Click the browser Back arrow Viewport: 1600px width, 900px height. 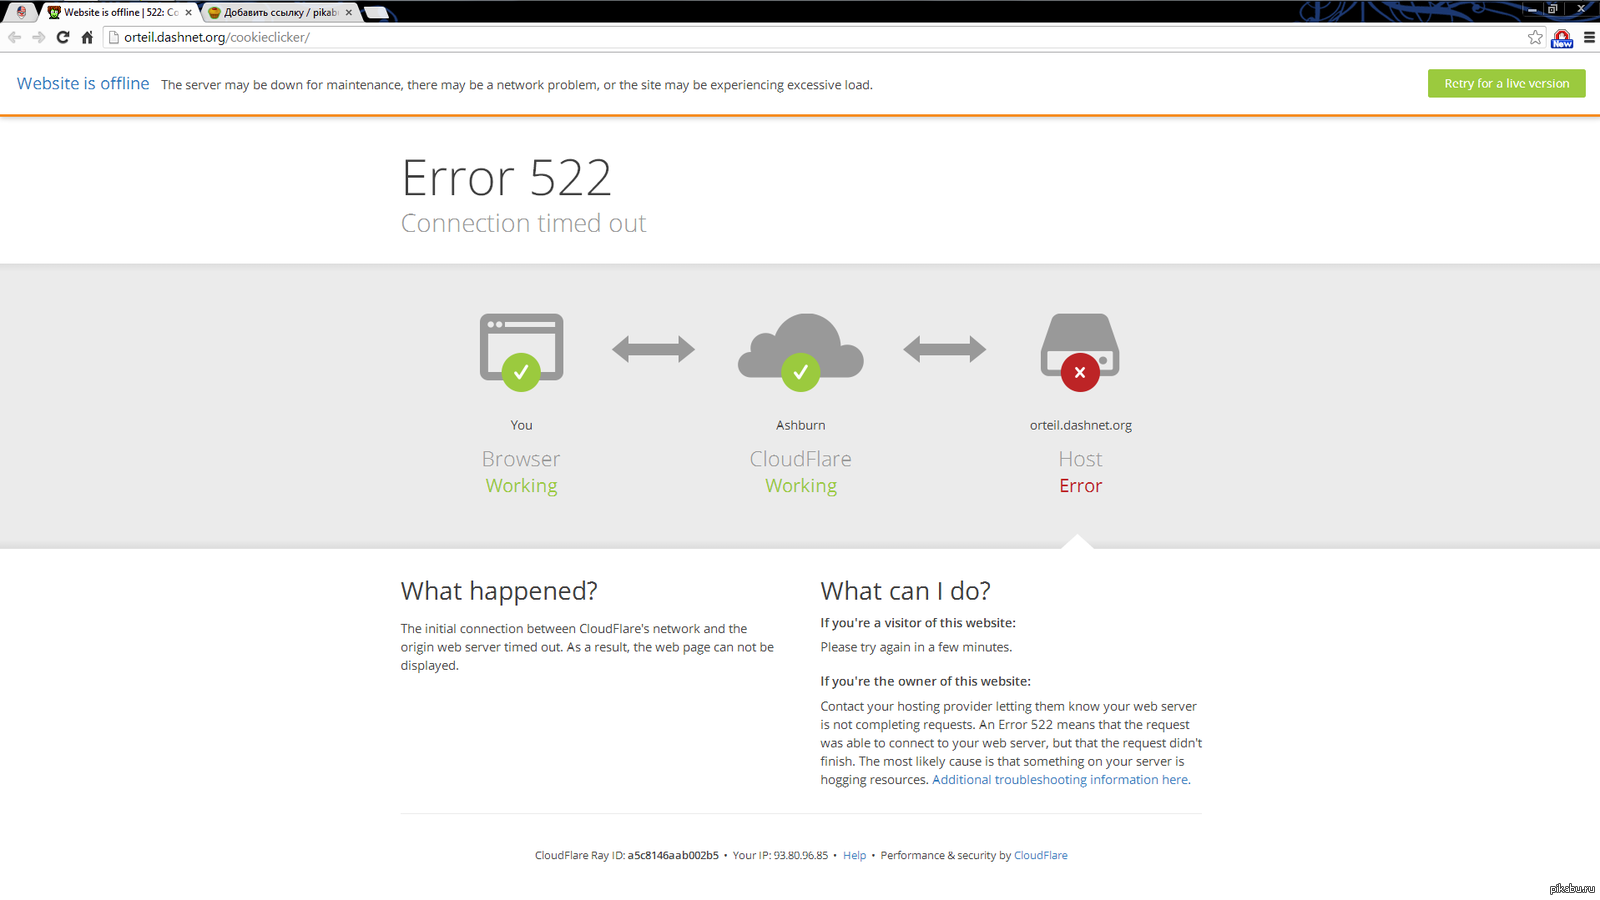pyautogui.click(x=14, y=37)
